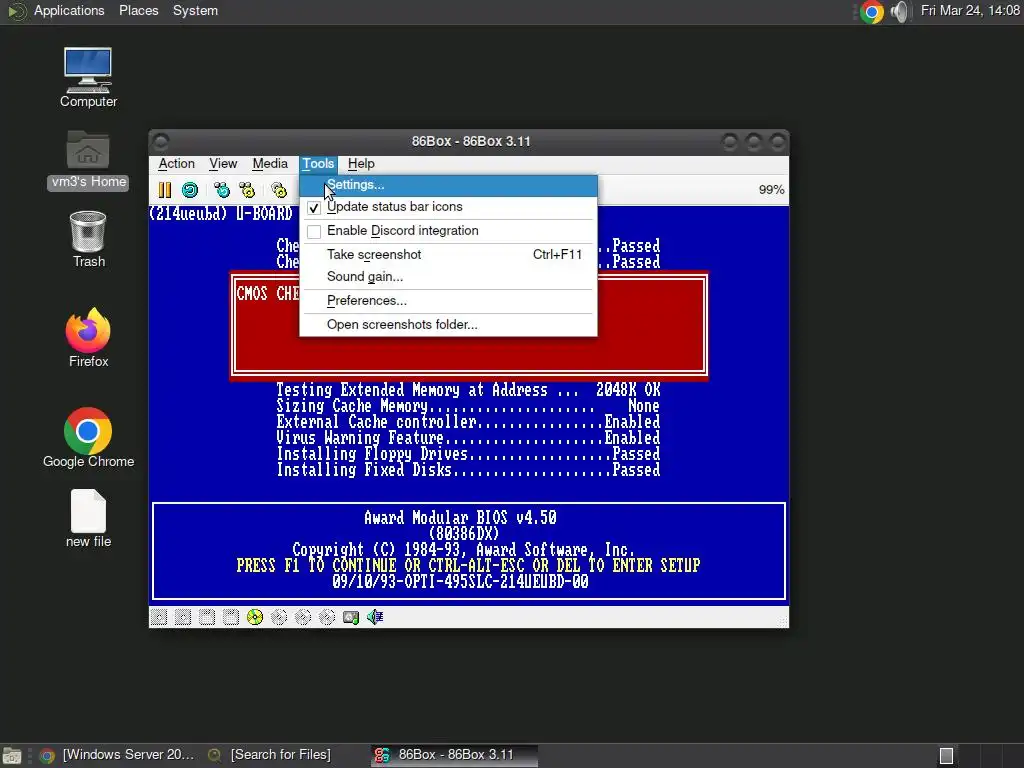1024x768 pixels.
Task: Click the green CD-ROM disc status icon
Action: click(255, 617)
